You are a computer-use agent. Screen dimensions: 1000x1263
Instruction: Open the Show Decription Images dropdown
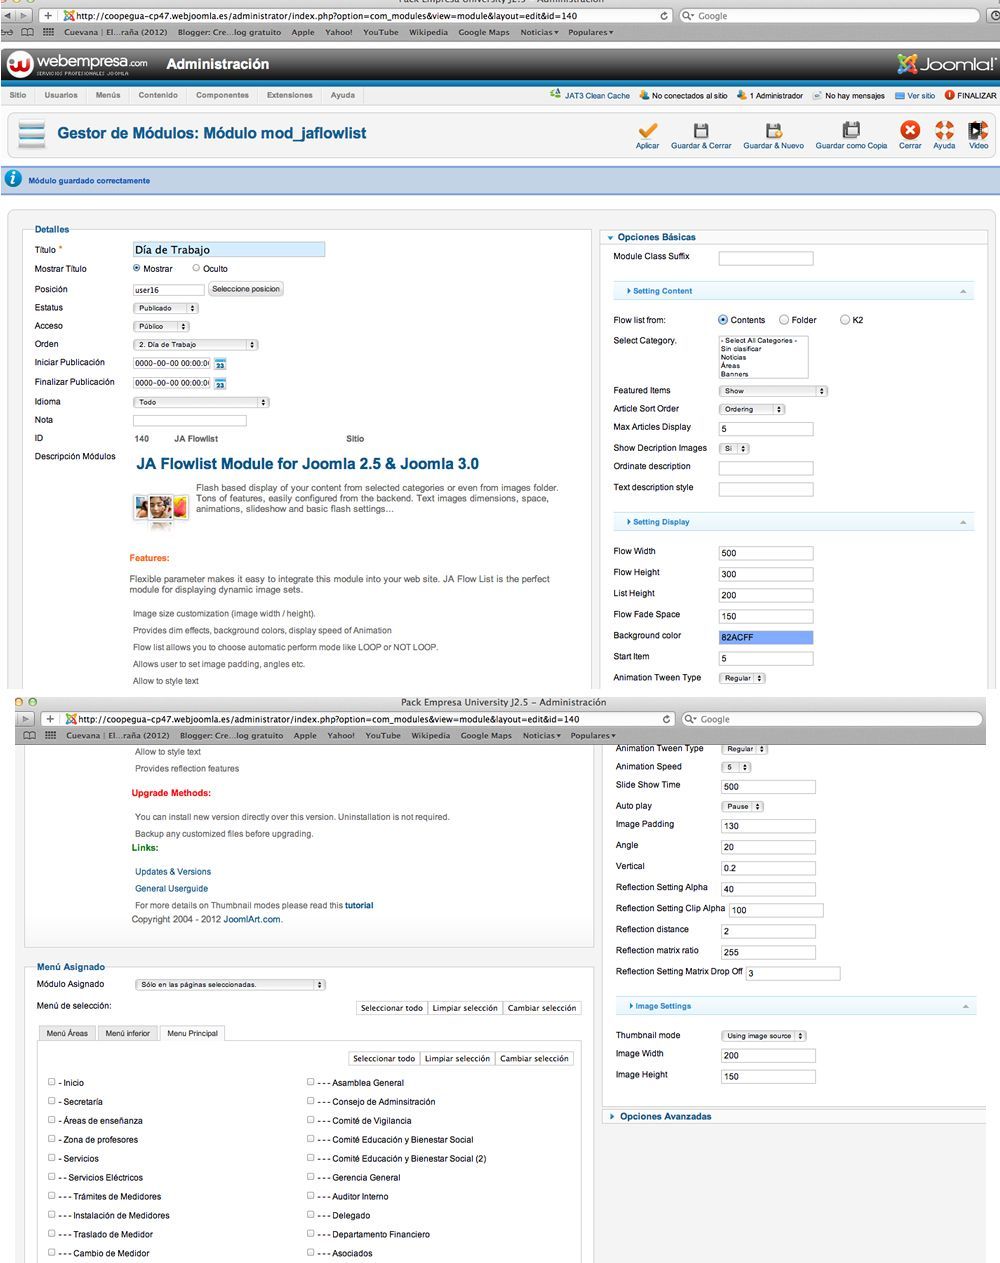pos(734,448)
